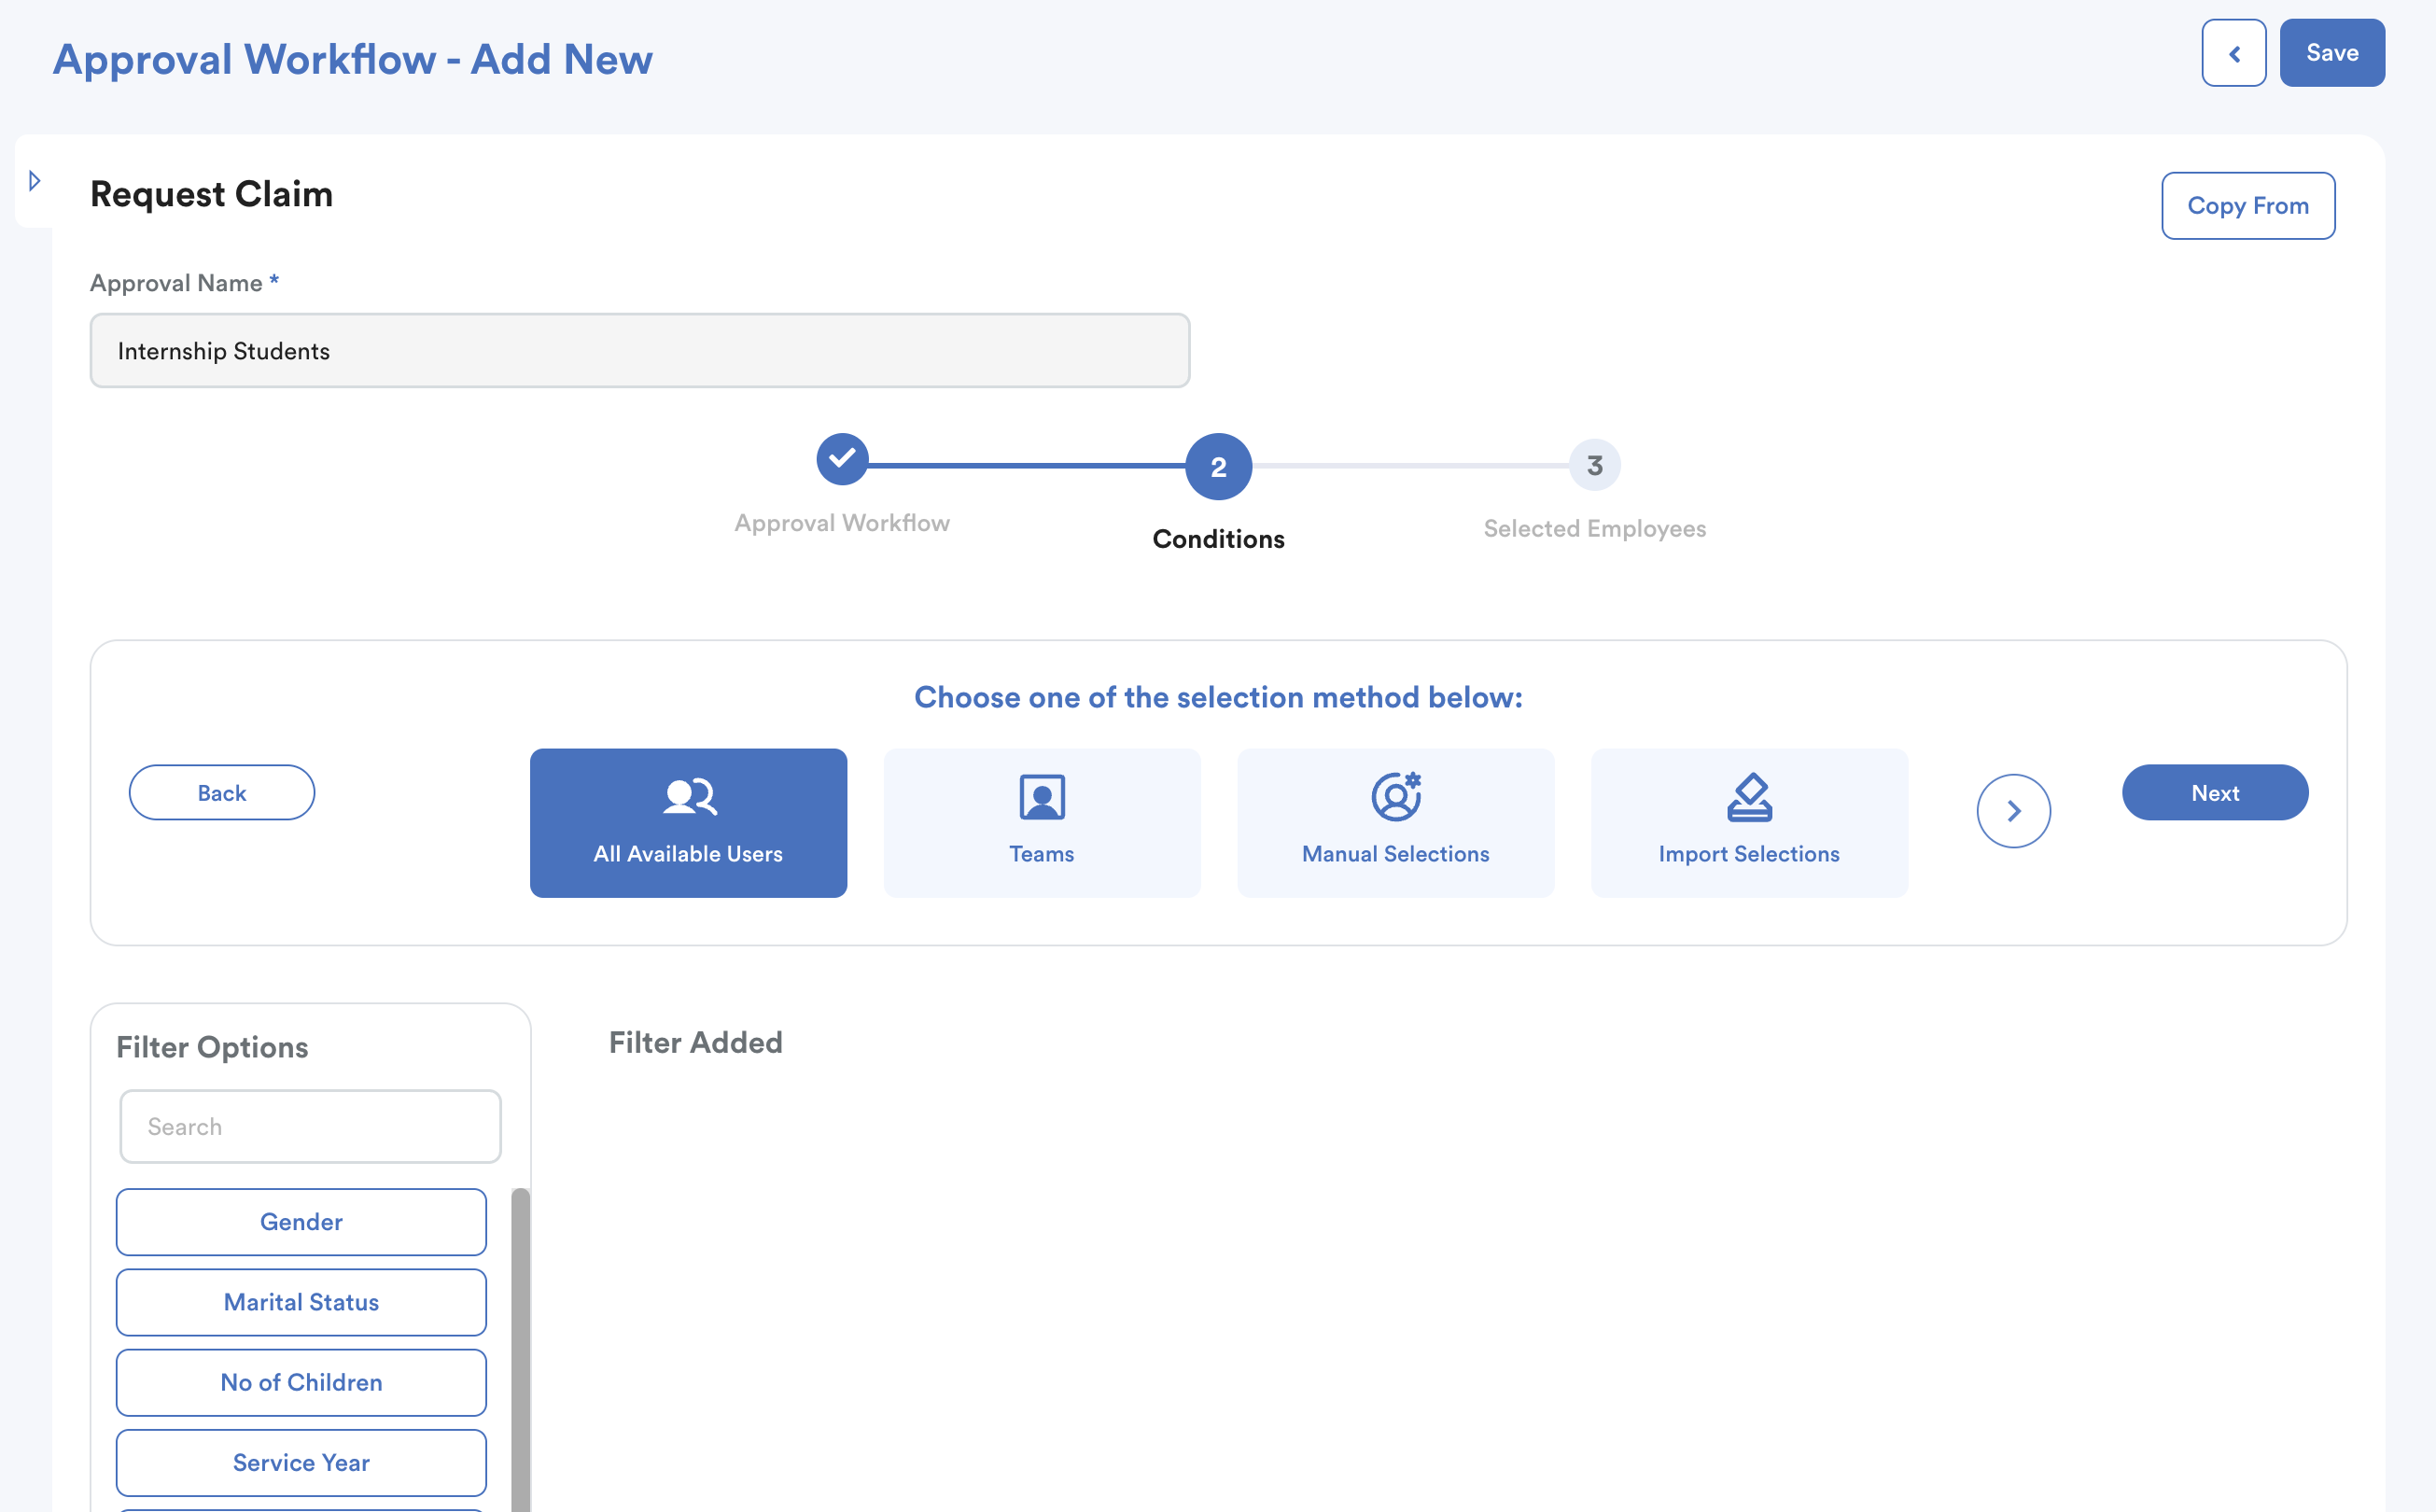Screen dimensions: 2436x1512
Task: Select the Teams portrait icon
Action: point(1041,797)
